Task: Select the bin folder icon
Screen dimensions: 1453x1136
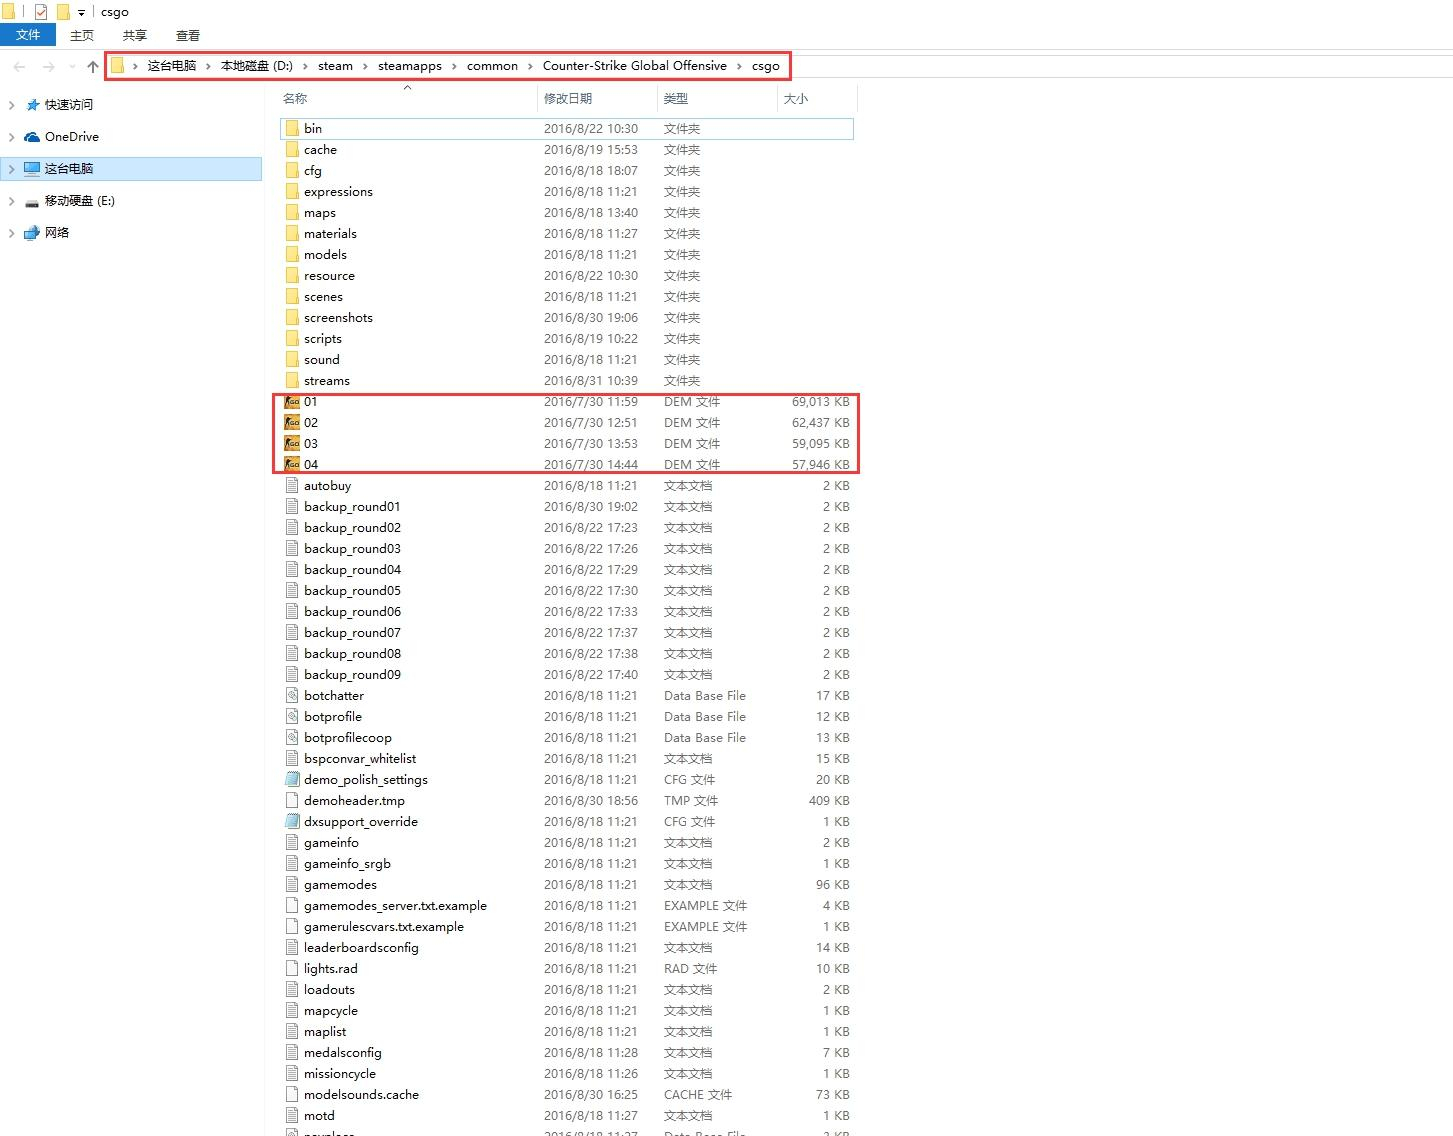Action: click(292, 128)
